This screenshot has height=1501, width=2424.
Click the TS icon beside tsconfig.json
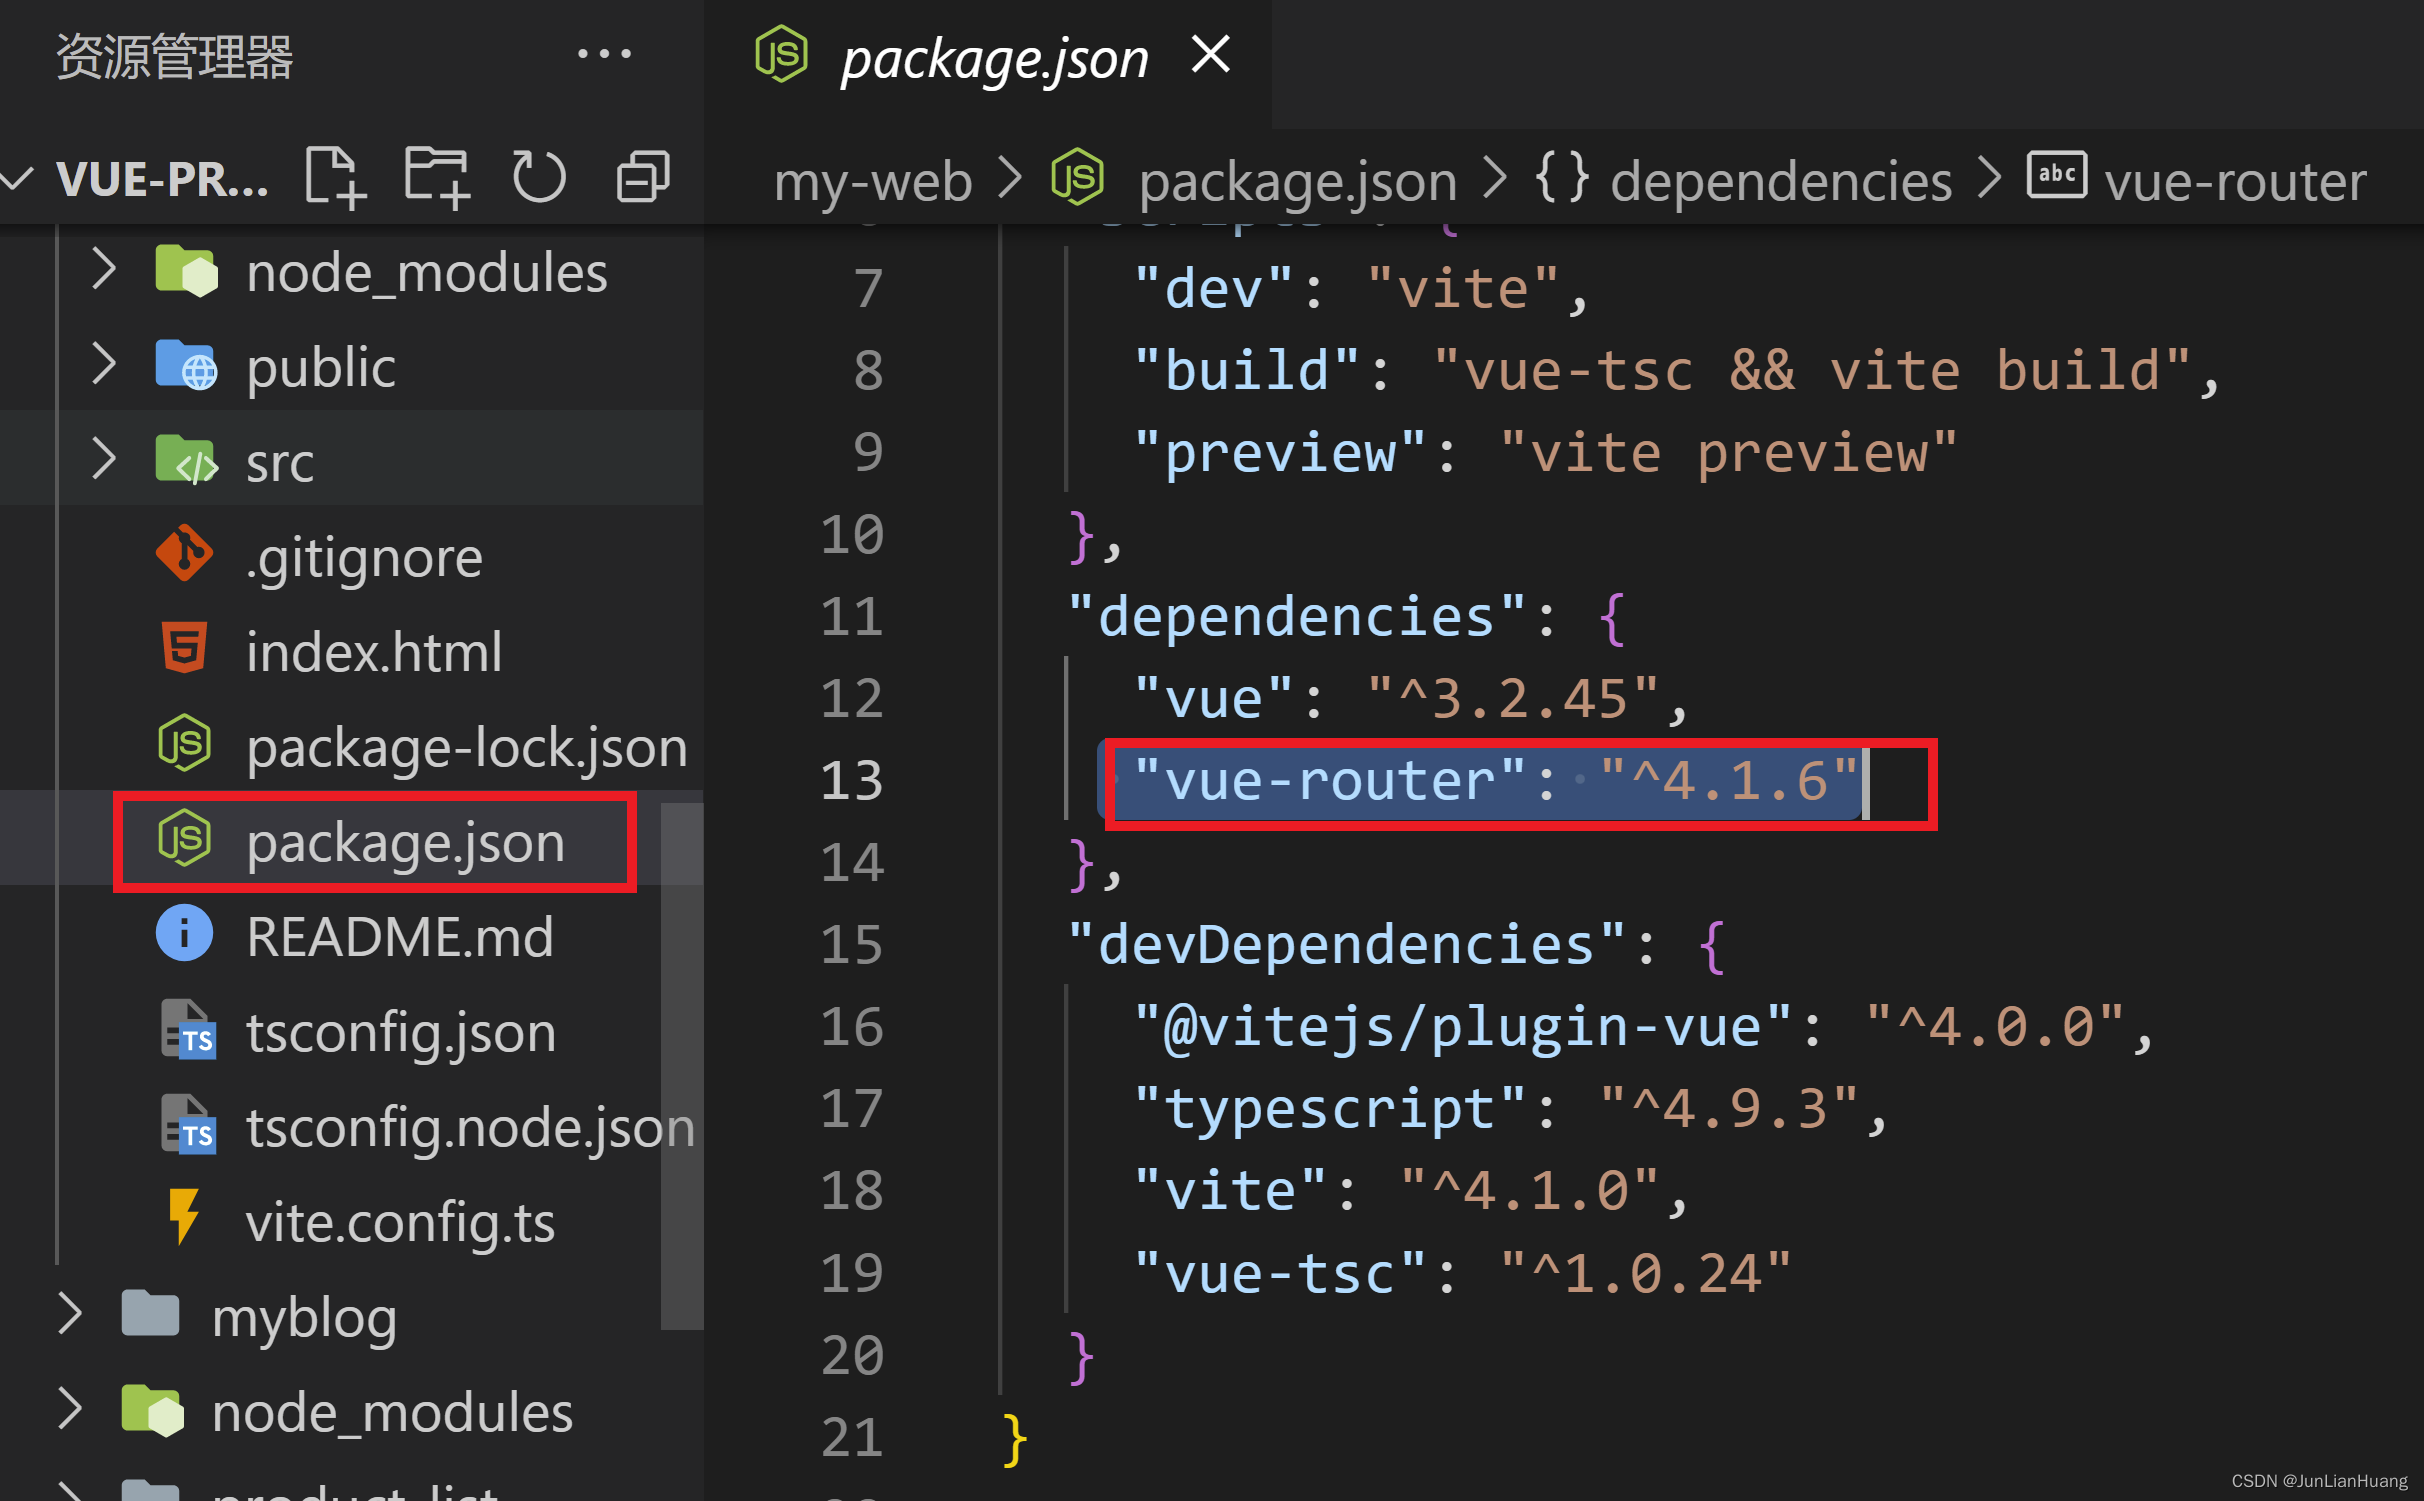pyautogui.click(x=188, y=1029)
